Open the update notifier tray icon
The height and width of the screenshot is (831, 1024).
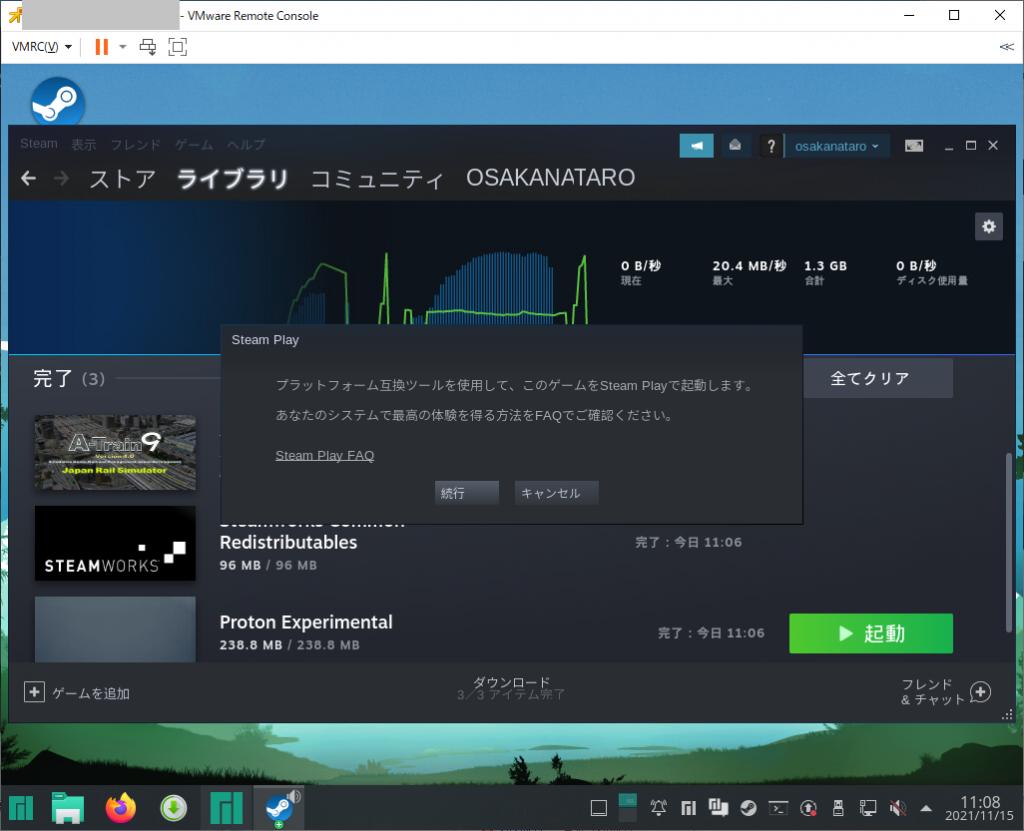click(808, 808)
